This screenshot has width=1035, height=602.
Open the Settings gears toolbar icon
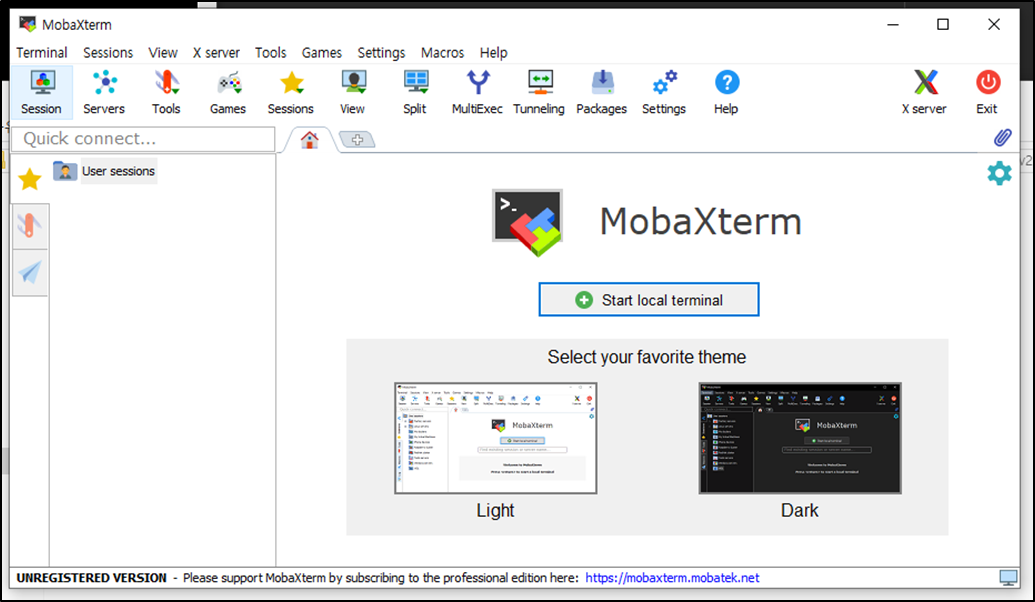click(664, 92)
